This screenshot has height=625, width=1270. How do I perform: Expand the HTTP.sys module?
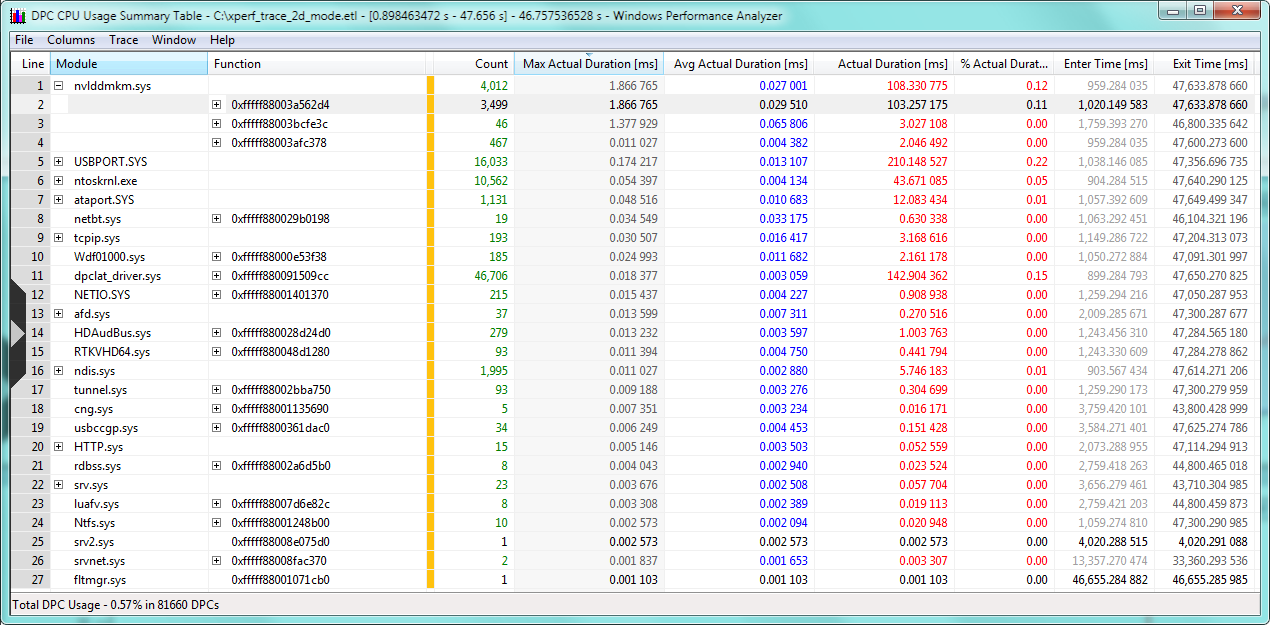click(x=58, y=447)
